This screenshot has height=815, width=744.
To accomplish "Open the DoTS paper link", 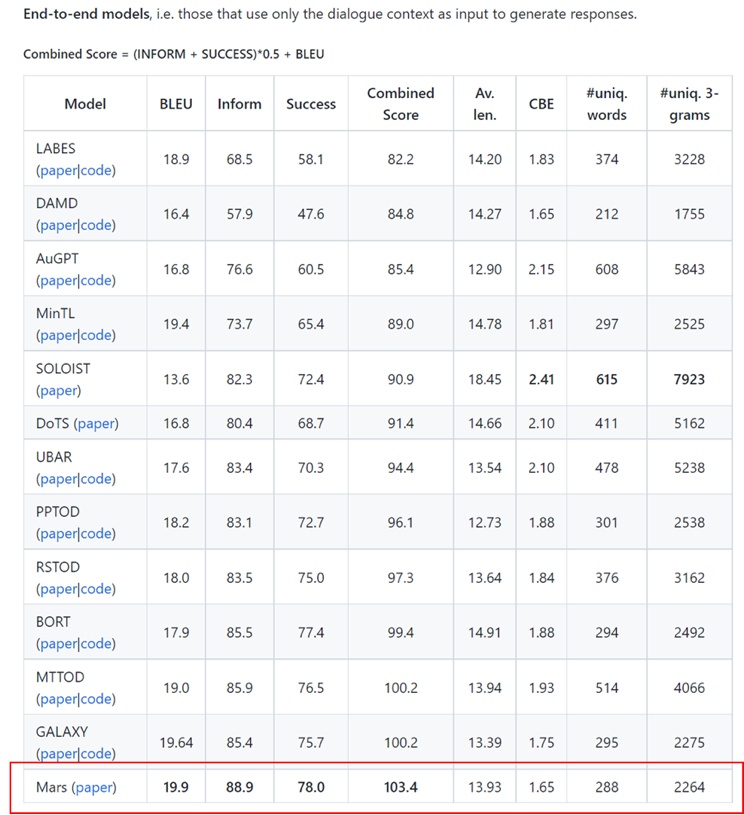I will click(x=96, y=424).
